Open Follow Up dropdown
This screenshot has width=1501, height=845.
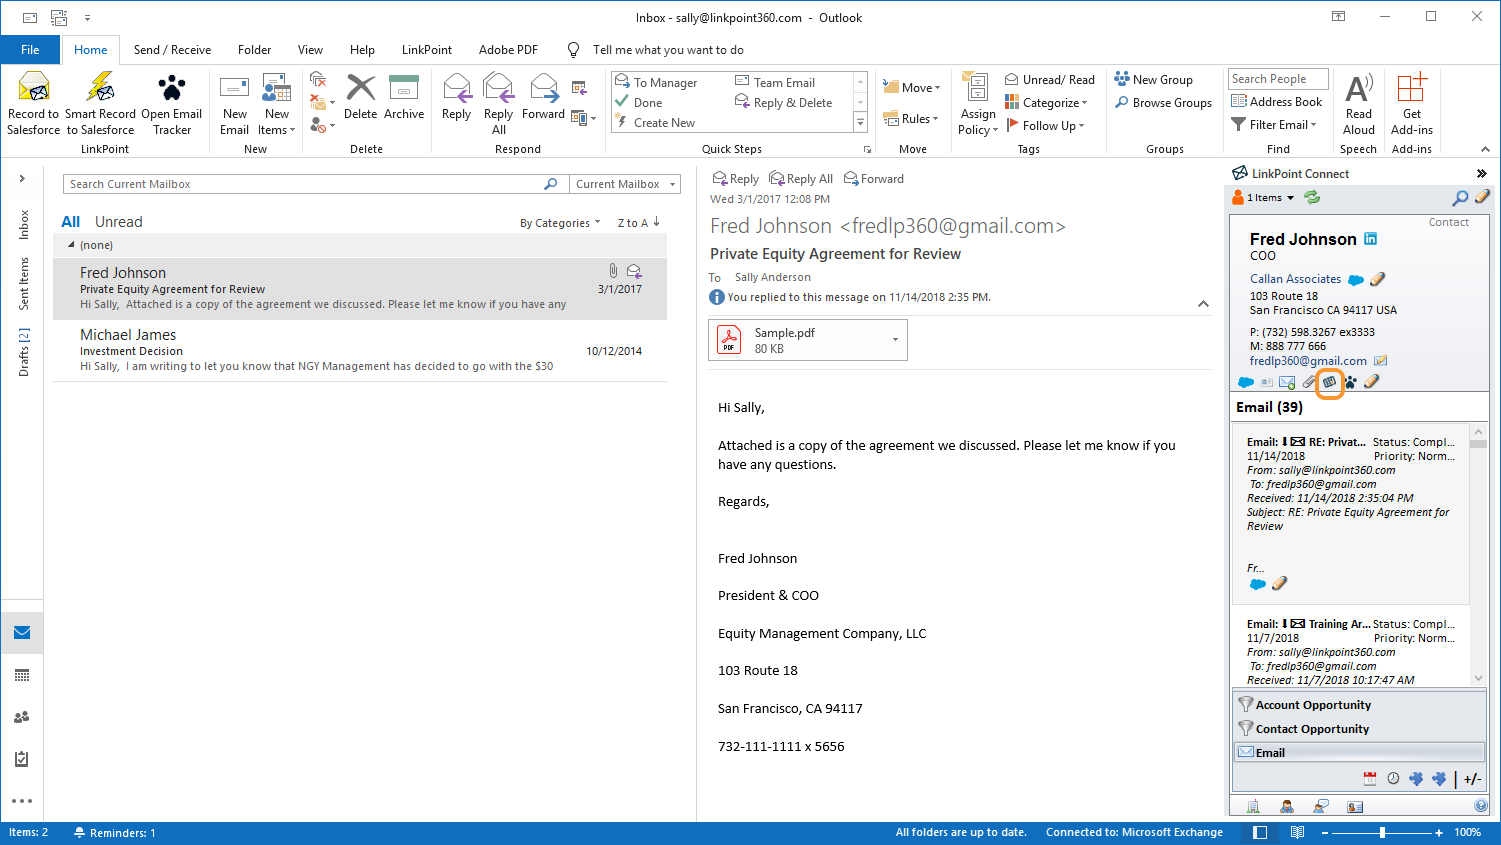click(x=1045, y=126)
